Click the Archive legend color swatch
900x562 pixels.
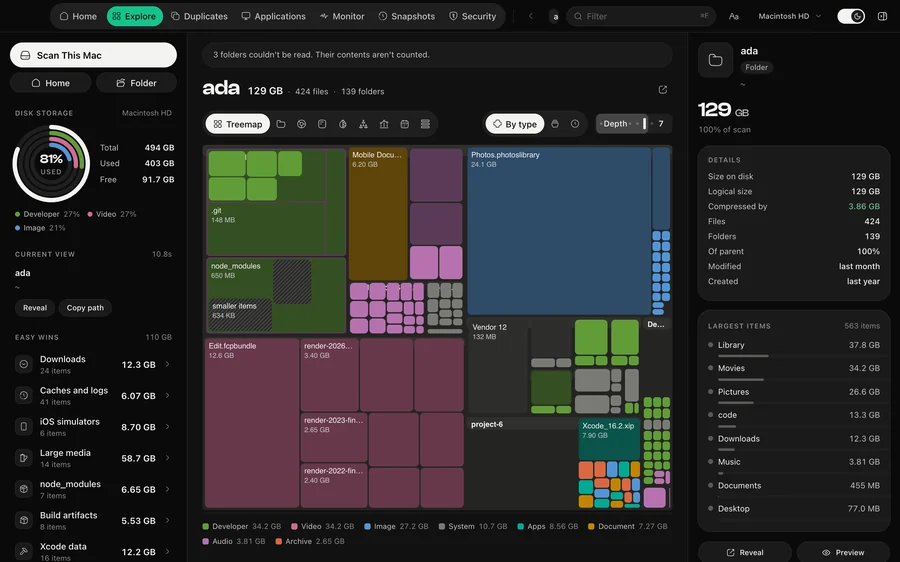(278, 541)
